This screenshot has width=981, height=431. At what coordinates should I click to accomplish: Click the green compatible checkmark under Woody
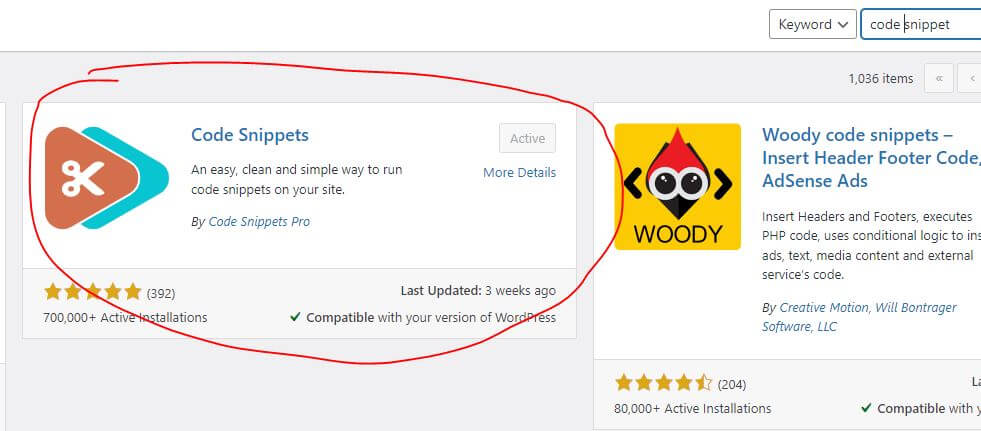(867, 408)
